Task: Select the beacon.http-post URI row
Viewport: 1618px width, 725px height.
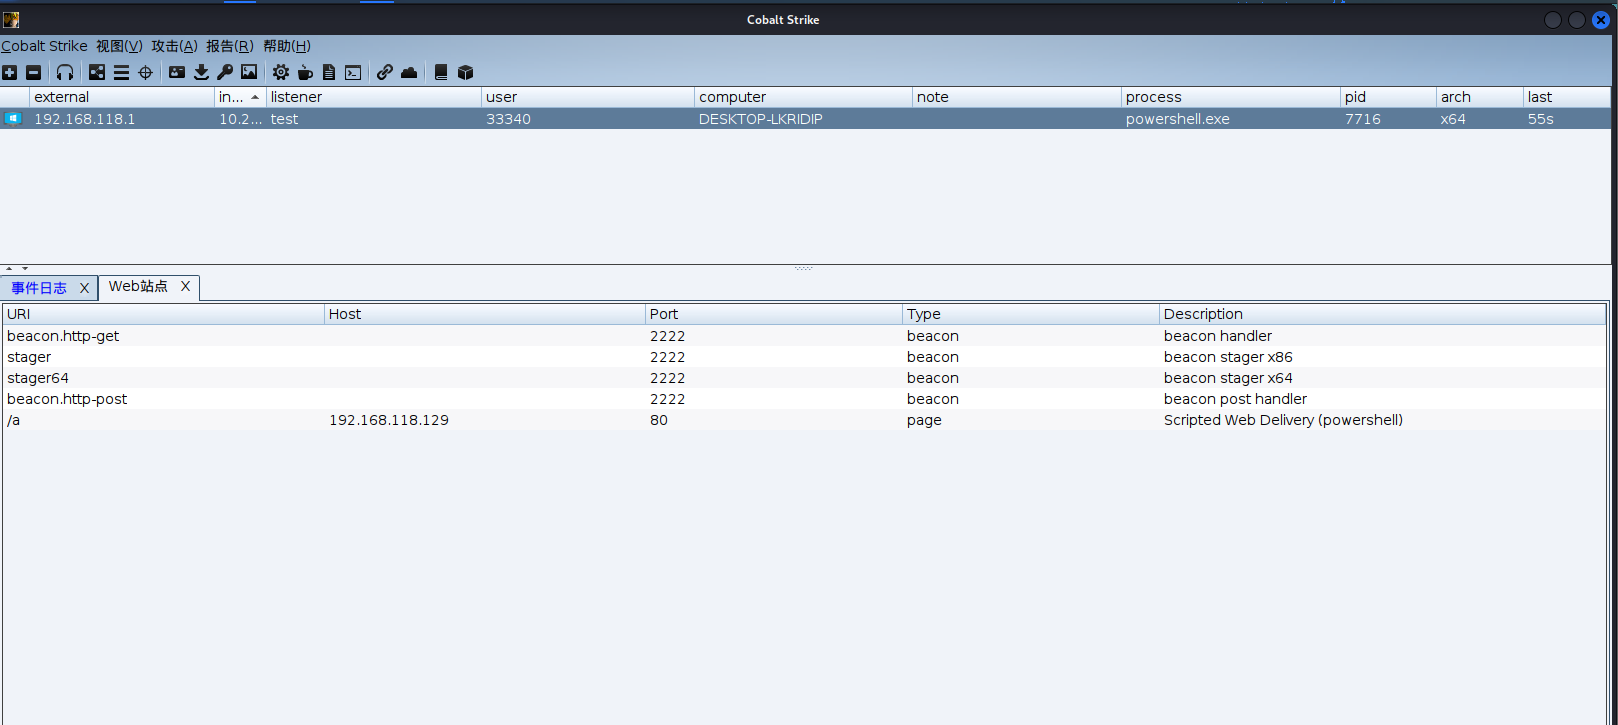Action: point(804,399)
